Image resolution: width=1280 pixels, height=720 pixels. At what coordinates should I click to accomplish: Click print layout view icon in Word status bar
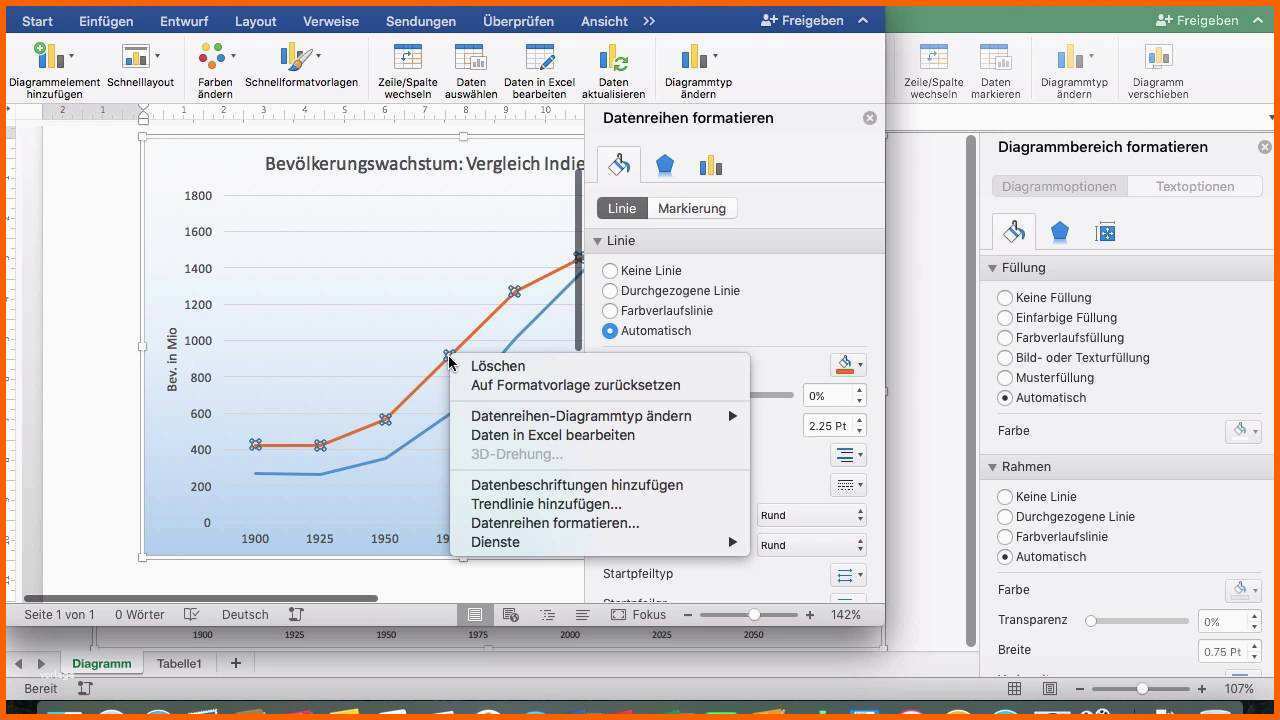[475, 615]
